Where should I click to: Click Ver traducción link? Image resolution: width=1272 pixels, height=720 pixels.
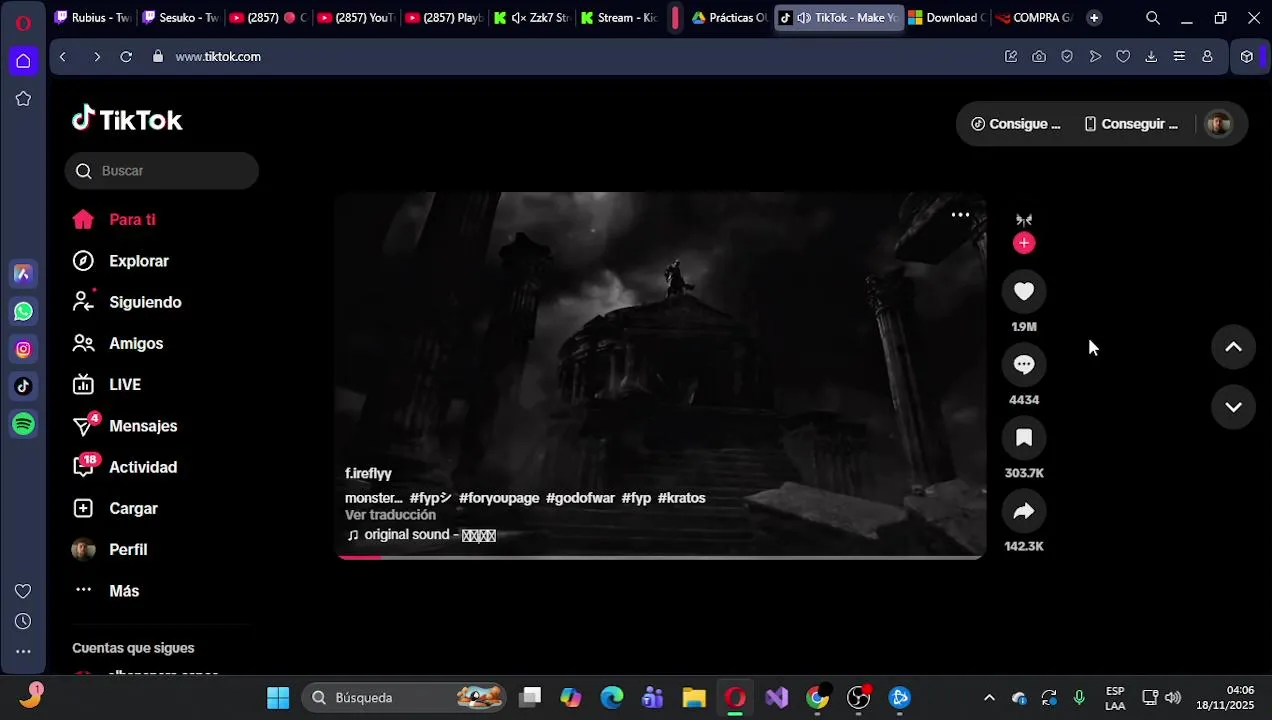(x=390, y=515)
